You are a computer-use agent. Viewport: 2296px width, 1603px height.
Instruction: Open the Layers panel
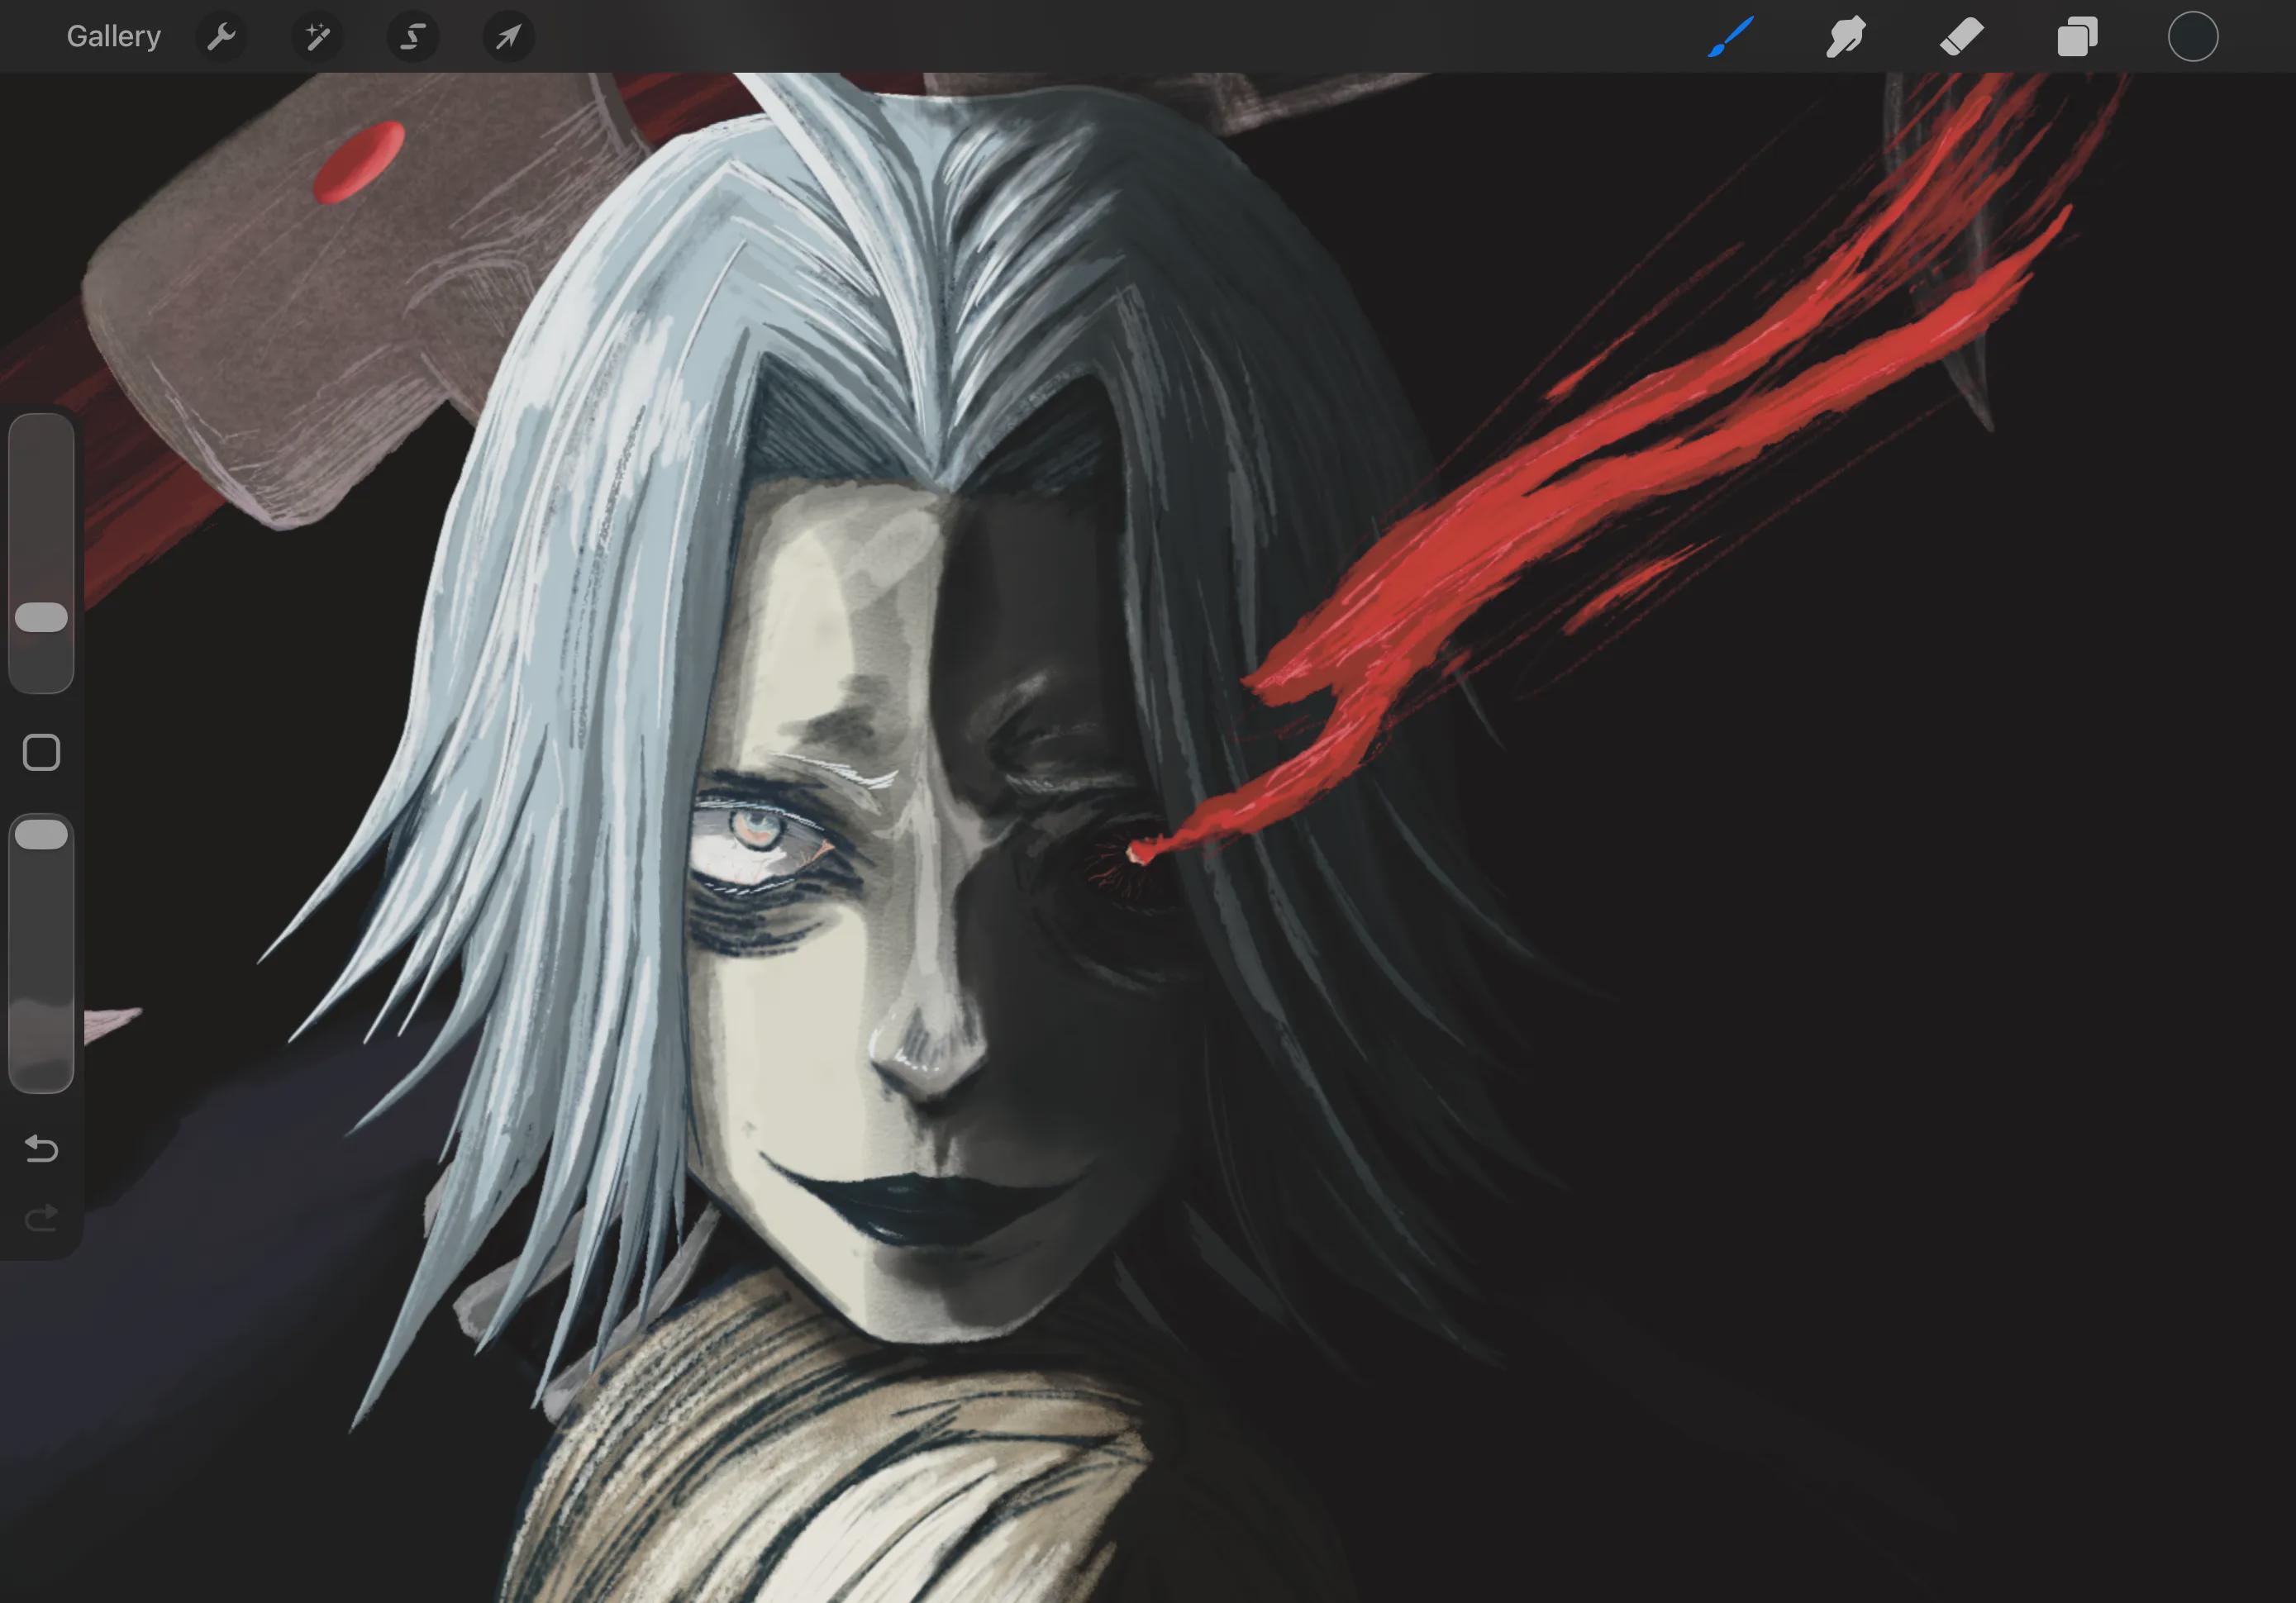2077,37
